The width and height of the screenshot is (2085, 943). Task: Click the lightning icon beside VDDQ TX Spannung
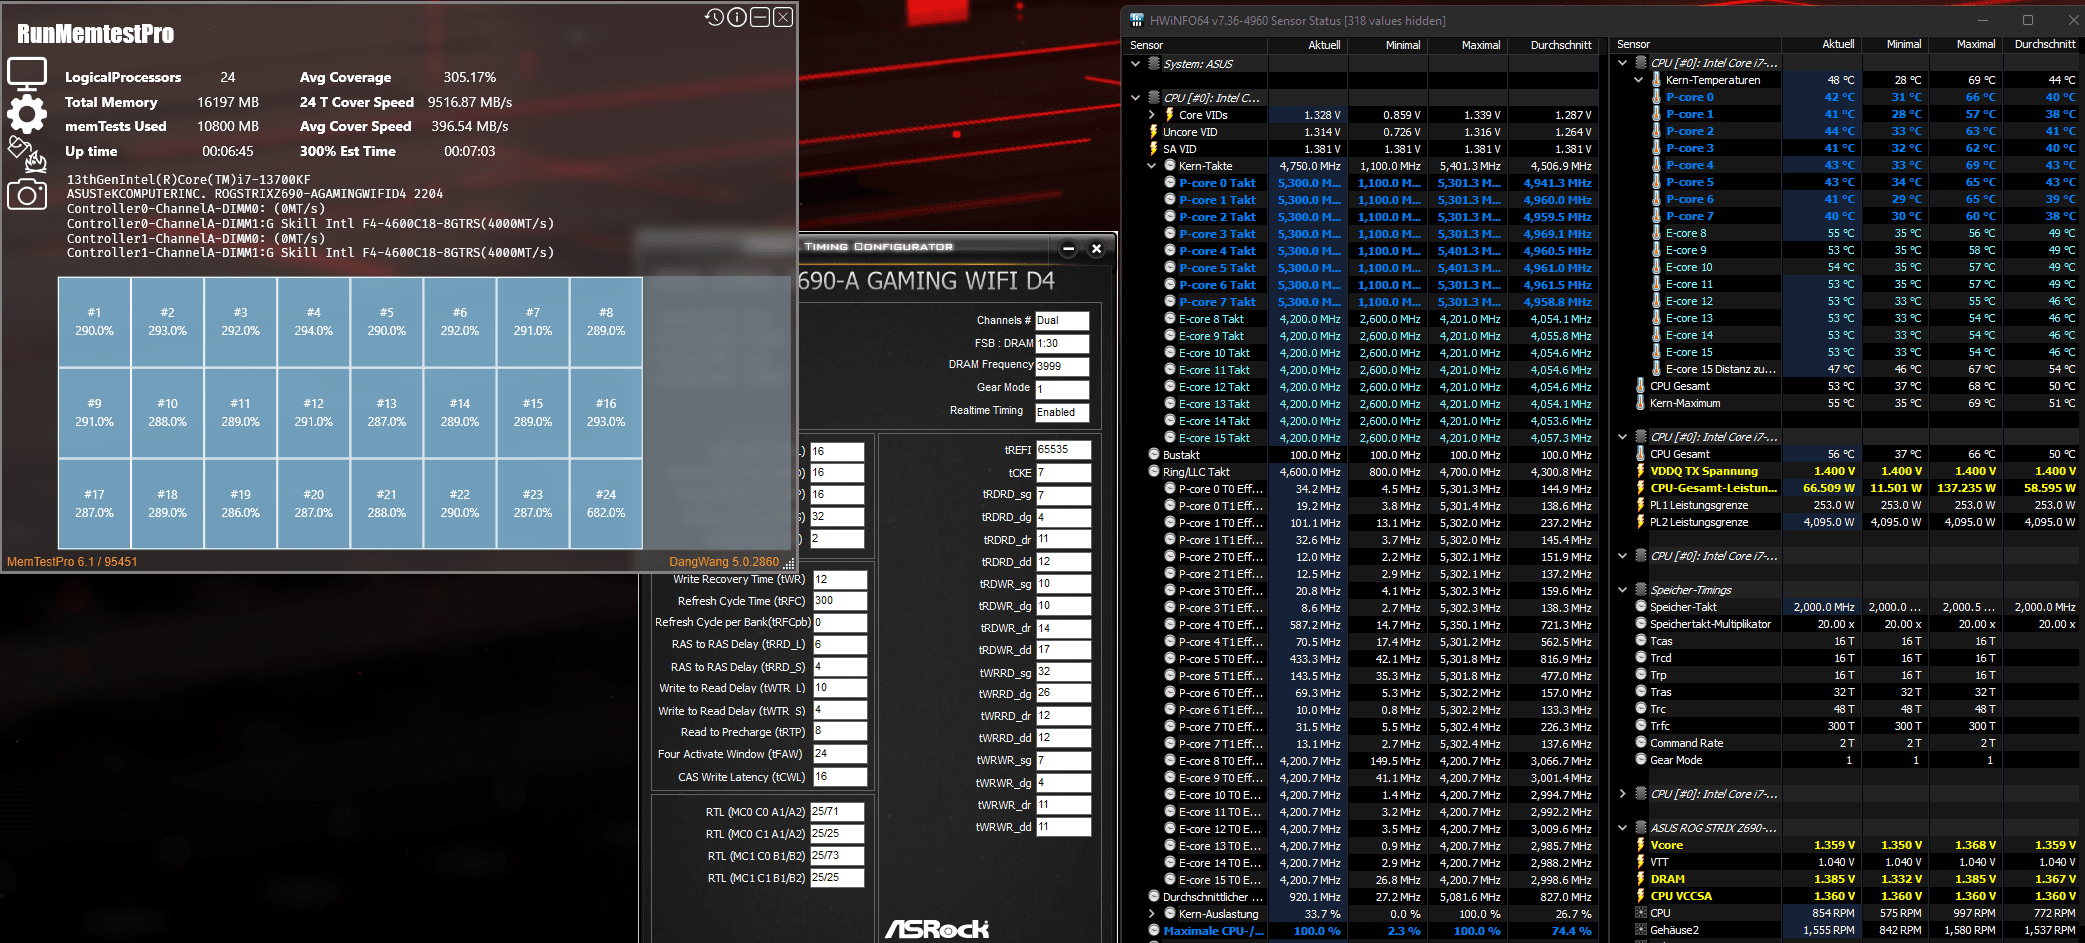coord(1641,471)
